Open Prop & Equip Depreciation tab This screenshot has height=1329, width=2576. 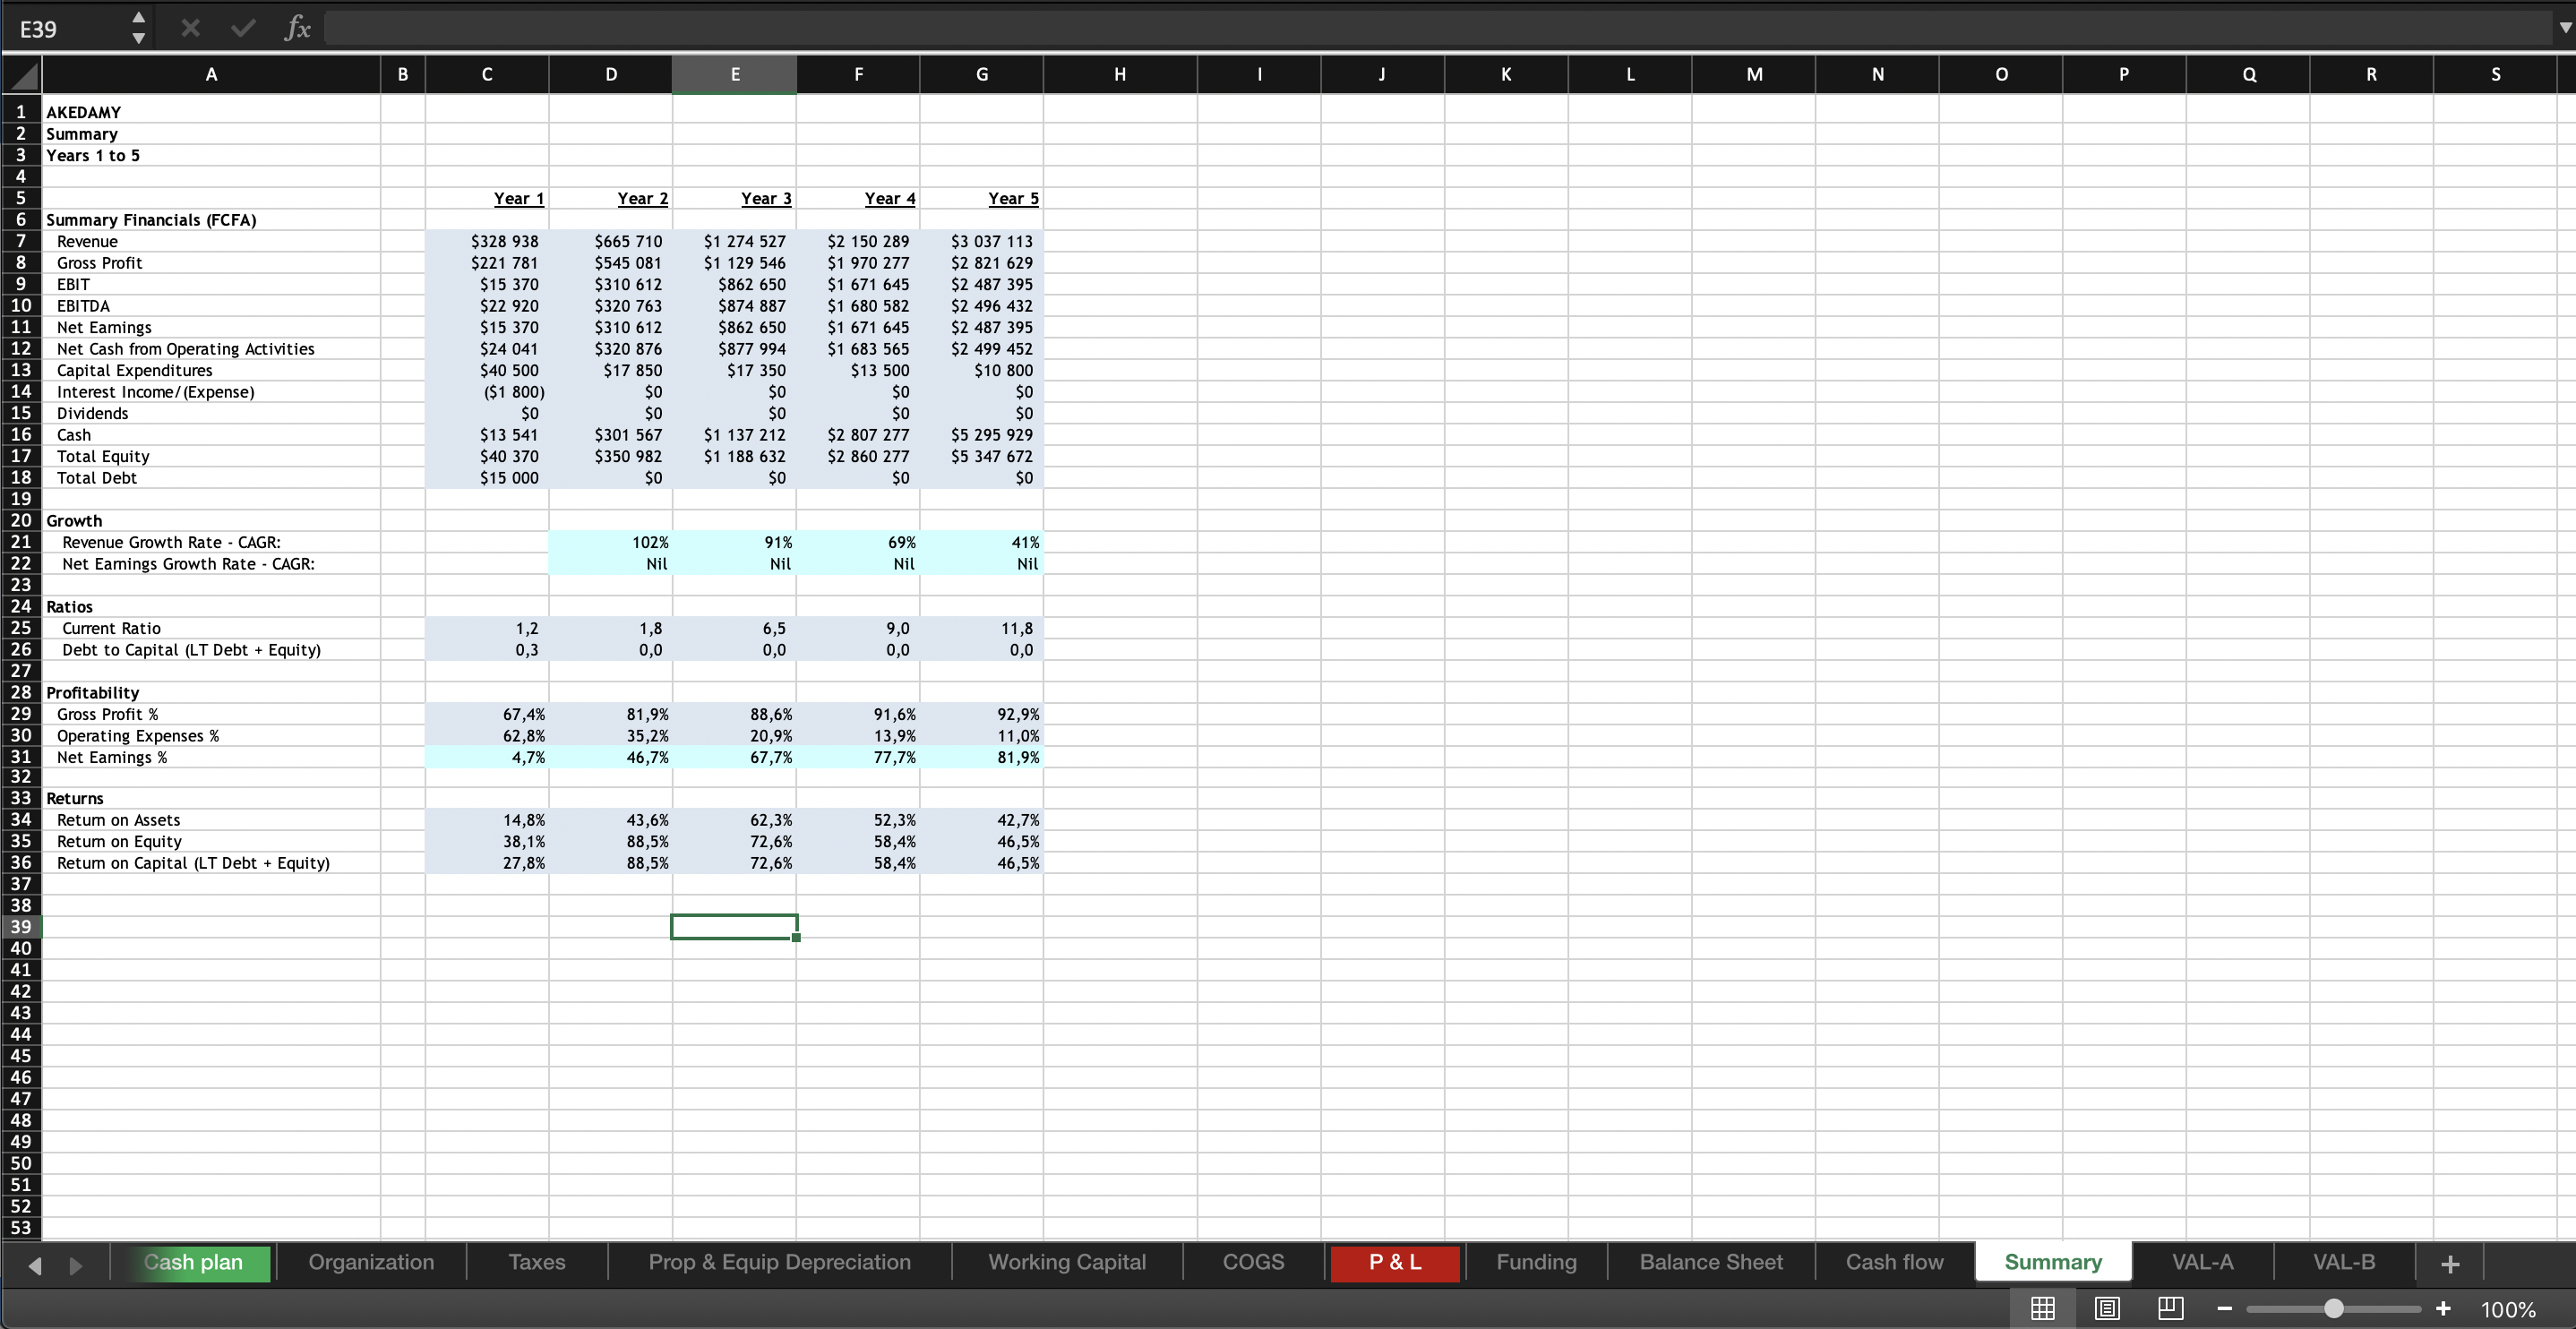[x=779, y=1262]
